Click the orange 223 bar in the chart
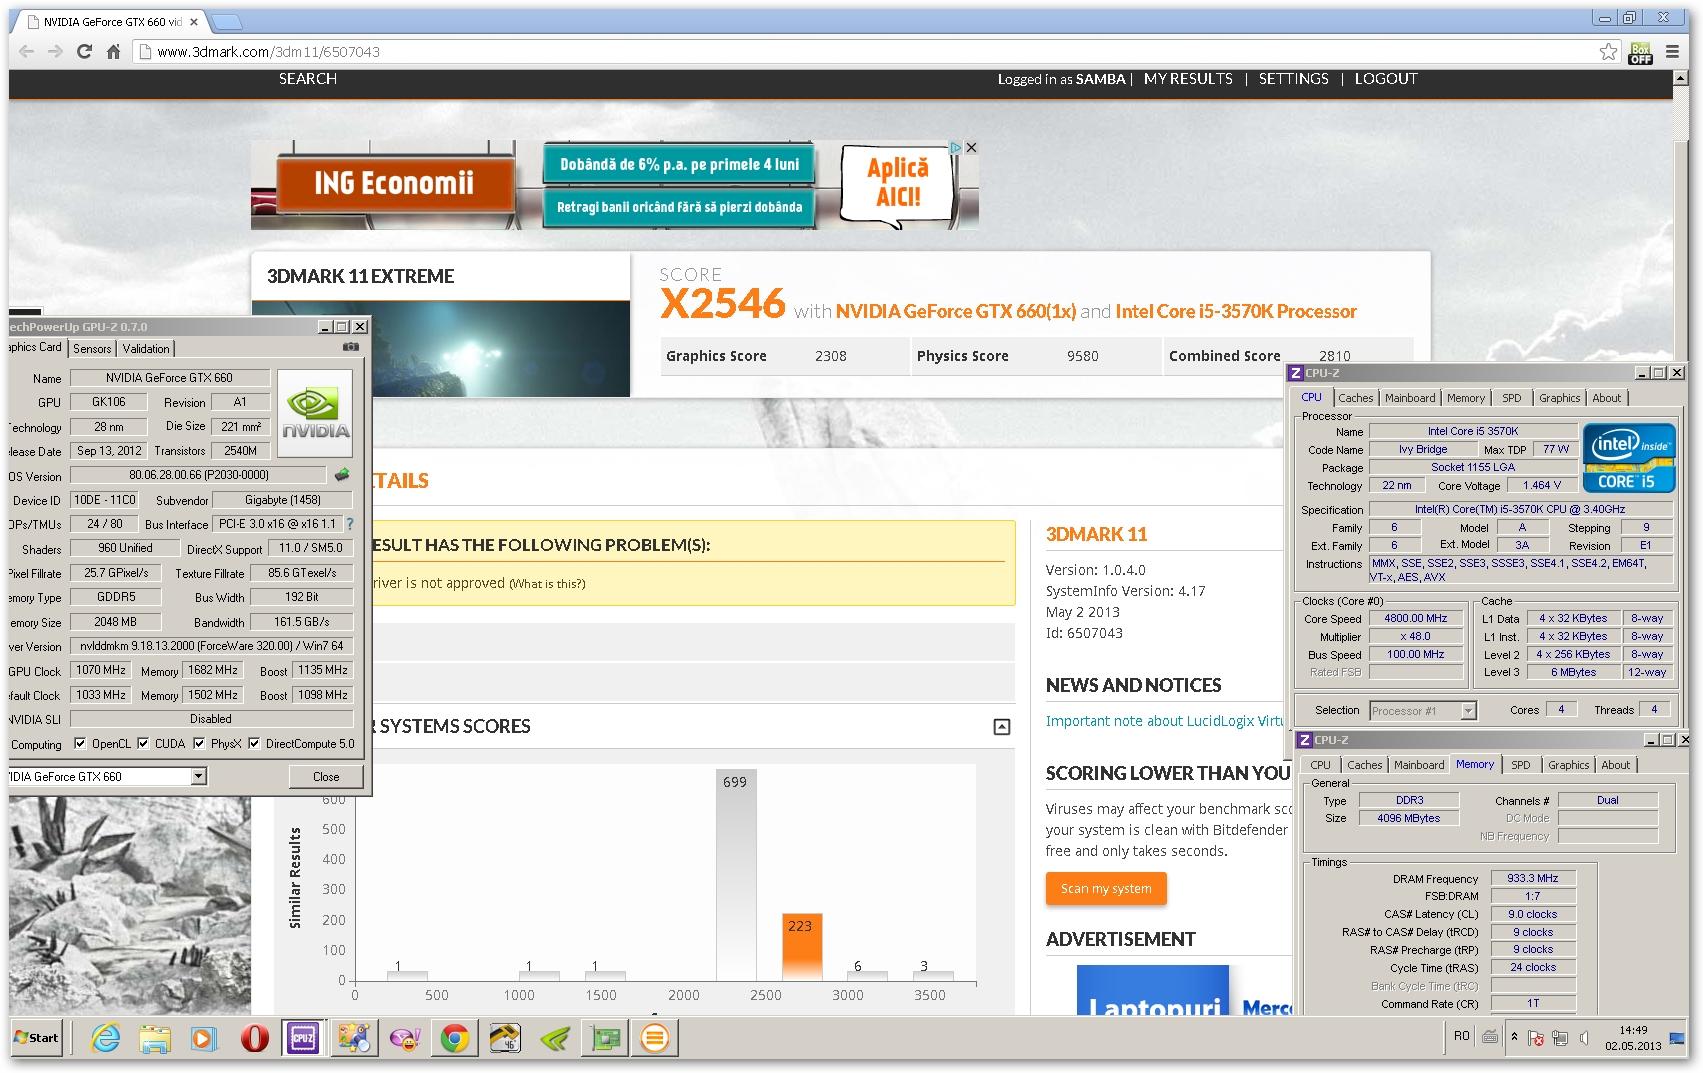The image size is (1703, 1073). pyautogui.click(x=802, y=947)
